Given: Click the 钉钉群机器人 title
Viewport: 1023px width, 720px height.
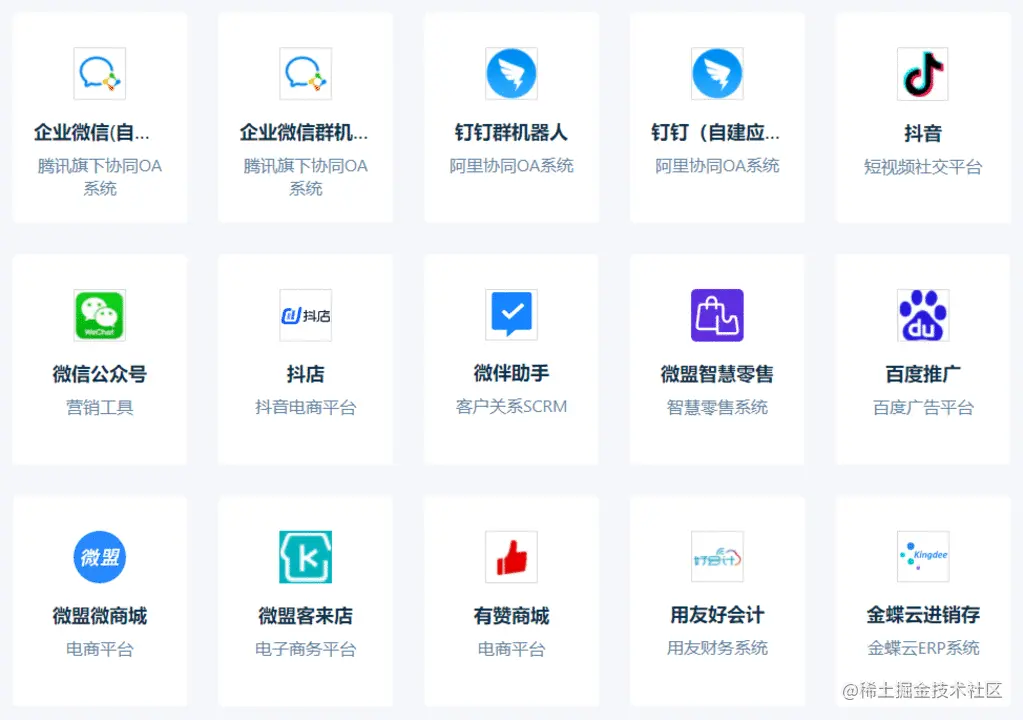Looking at the screenshot, I should [x=512, y=132].
